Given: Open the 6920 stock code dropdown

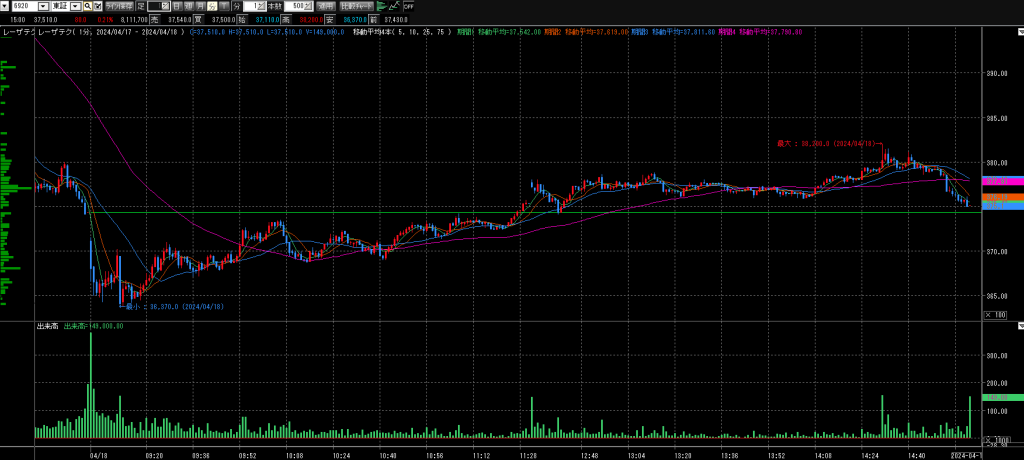Looking at the screenshot, I should (43, 6).
